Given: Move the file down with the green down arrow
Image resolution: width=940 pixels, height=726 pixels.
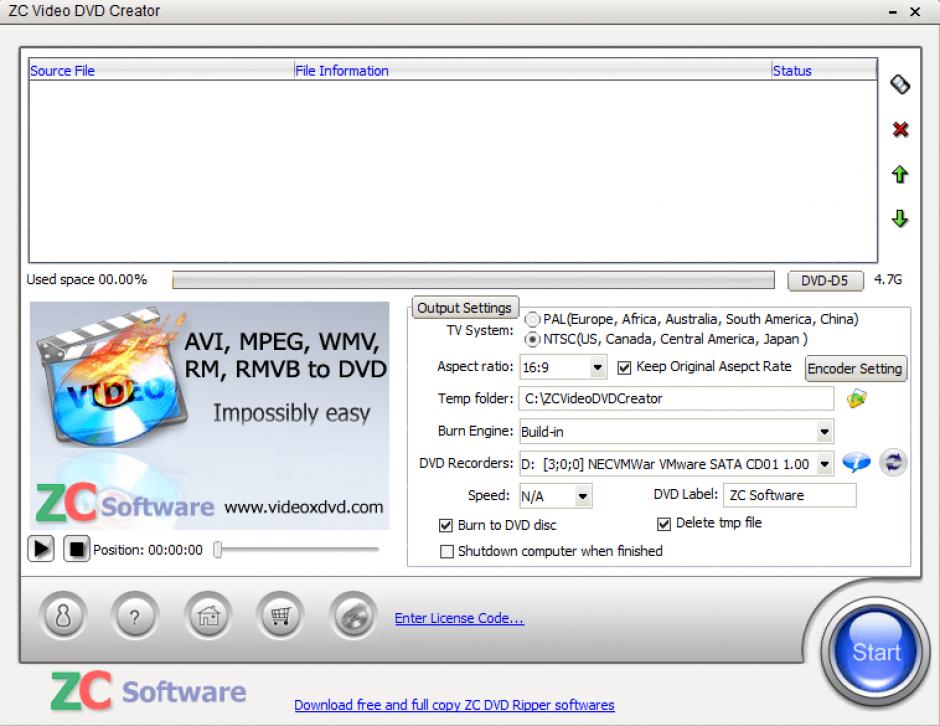Looking at the screenshot, I should pos(899,218).
